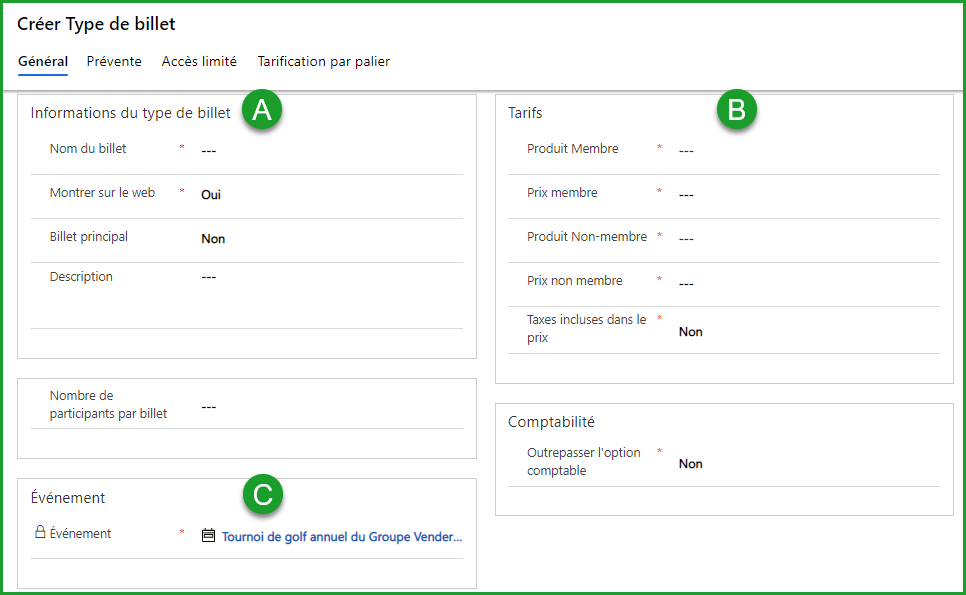The width and height of the screenshot is (966, 595).
Task: Click the Prix membre field
Action: pos(800,195)
